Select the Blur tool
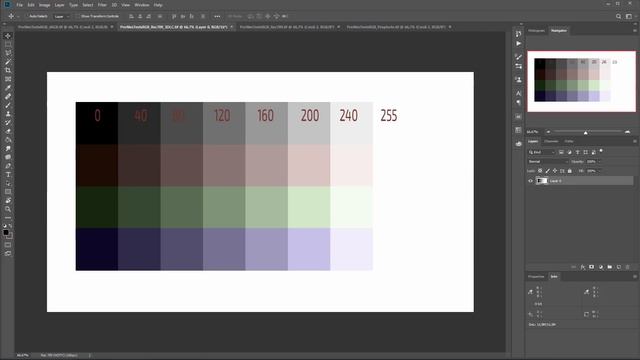The height and width of the screenshot is (360, 640). (8, 149)
